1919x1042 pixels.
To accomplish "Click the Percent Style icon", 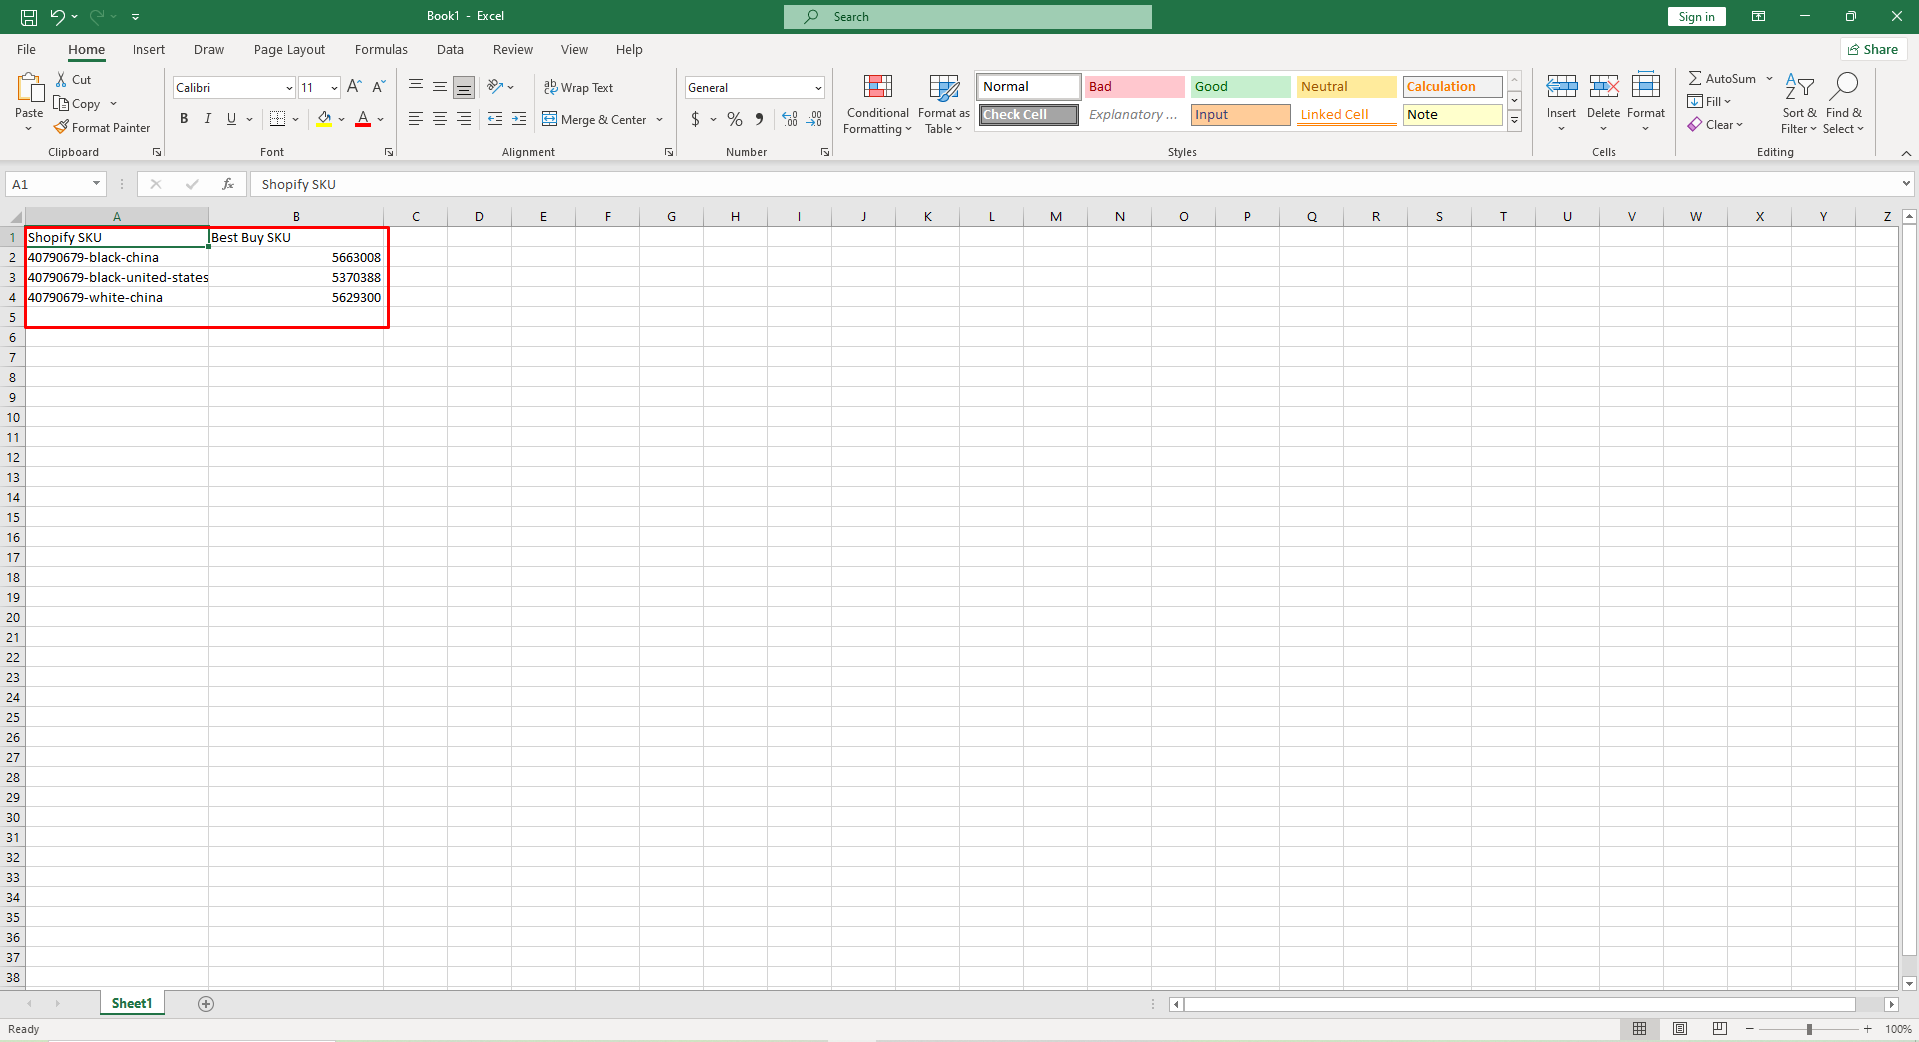I will (x=735, y=119).
